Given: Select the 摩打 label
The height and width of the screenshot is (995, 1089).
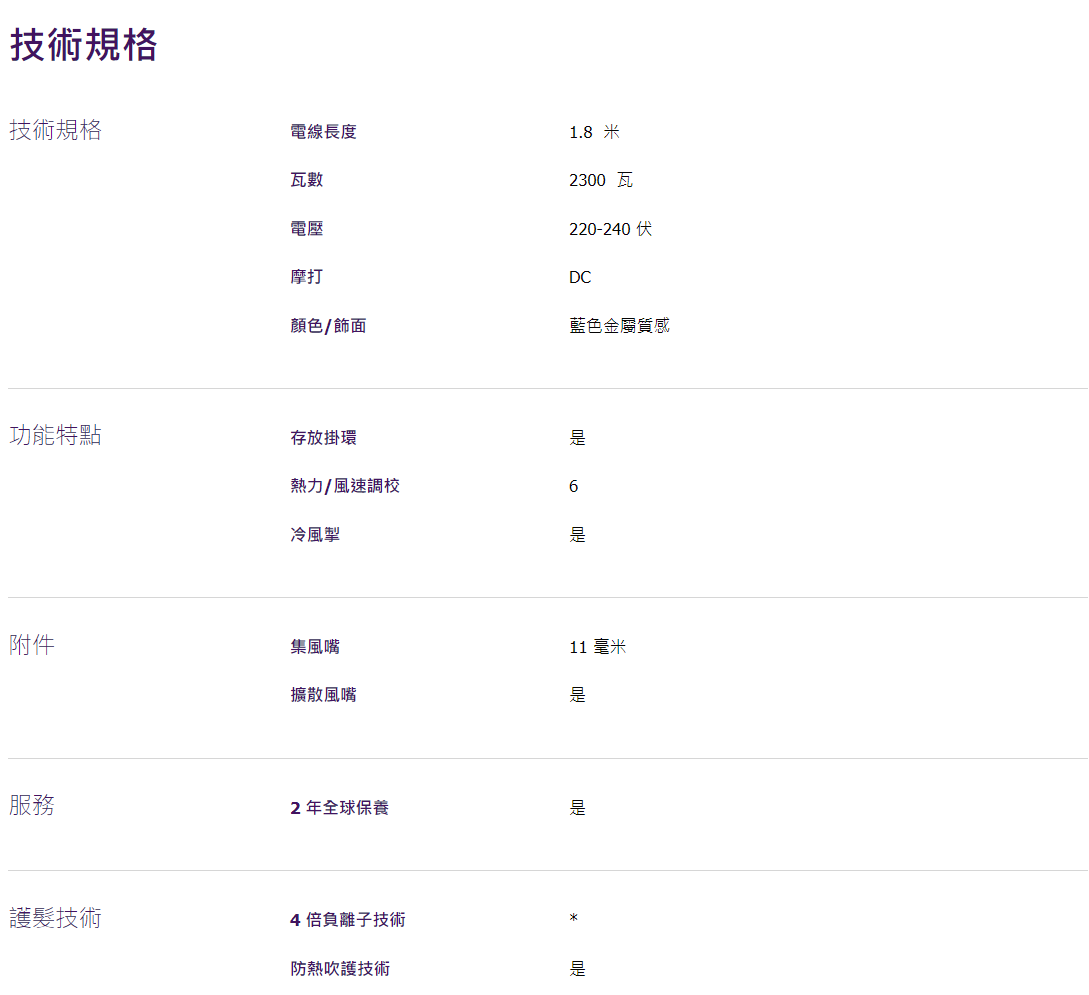Looking at the screenshot, I should point(307,277).
